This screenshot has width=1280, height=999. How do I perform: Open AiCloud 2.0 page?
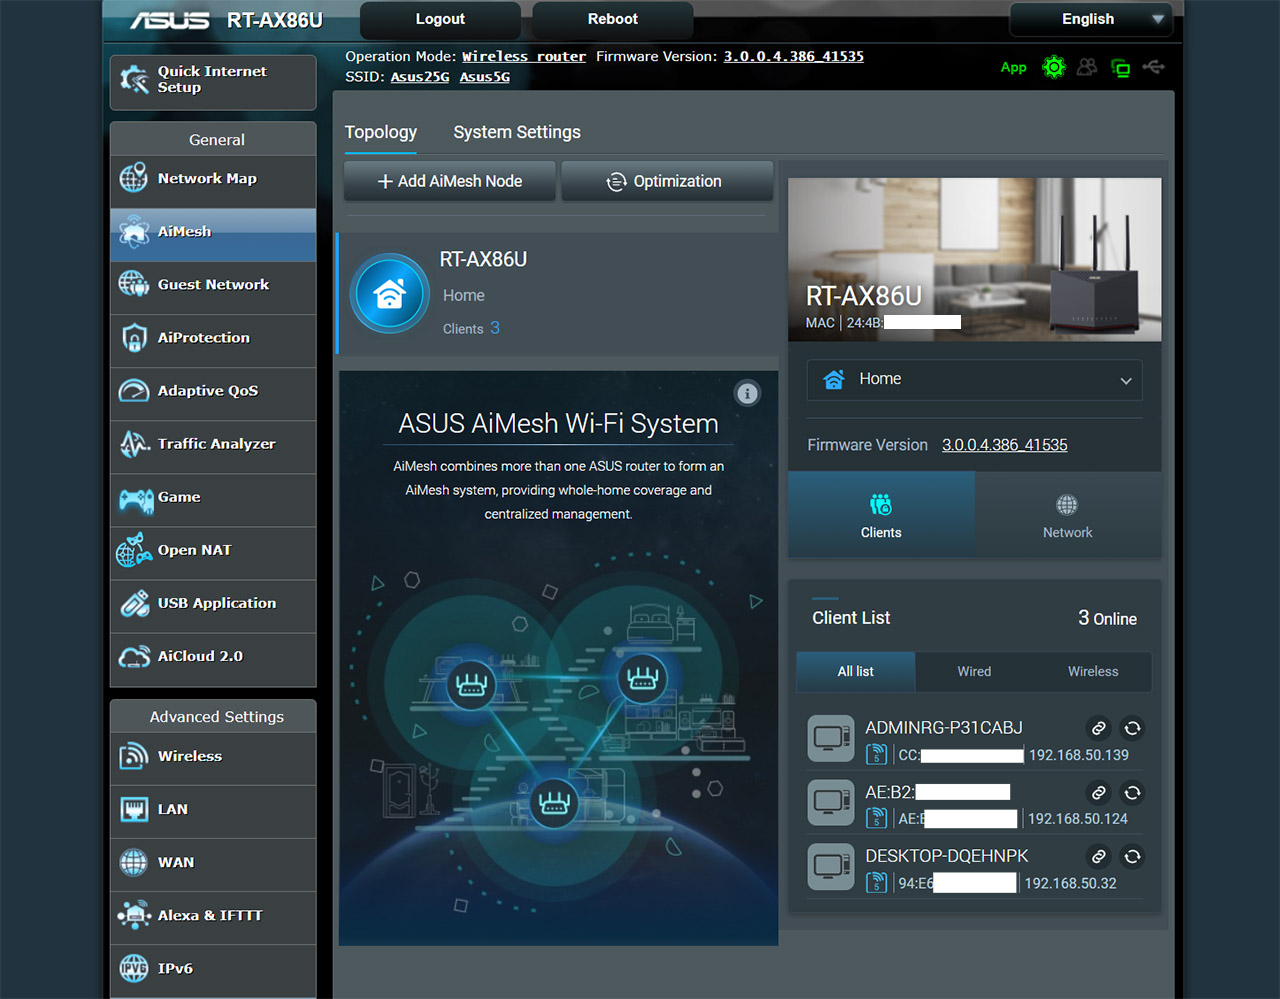coord(213,658)
